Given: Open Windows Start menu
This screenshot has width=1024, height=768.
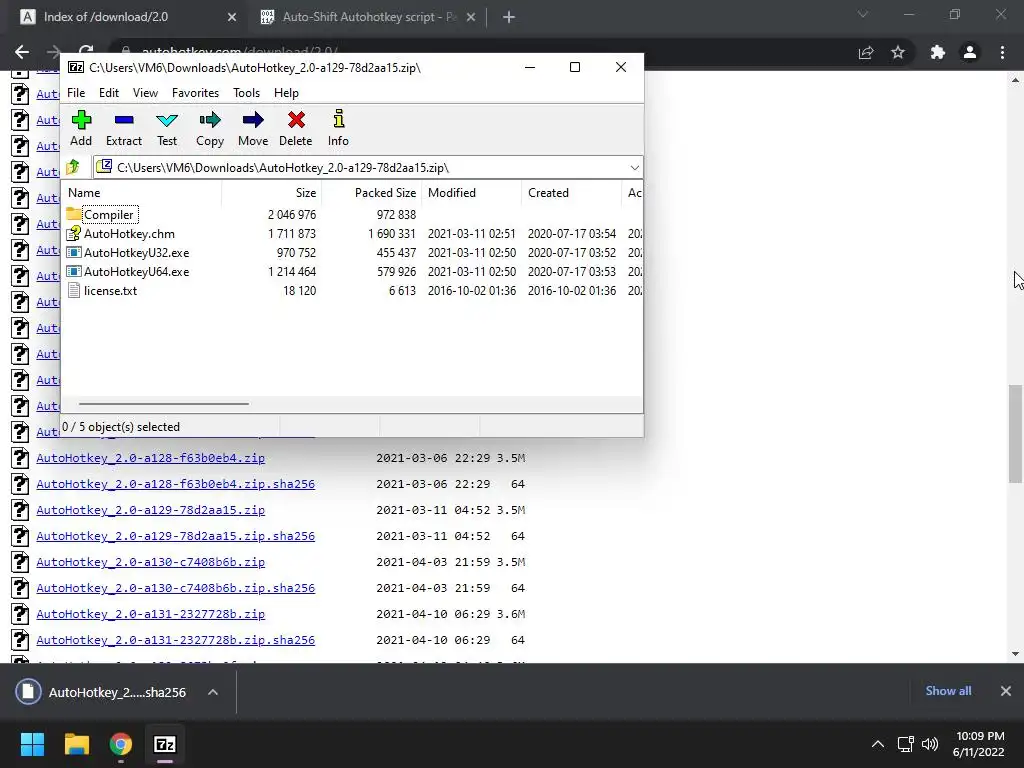Looking at the screenshot, I should (32, 744).
